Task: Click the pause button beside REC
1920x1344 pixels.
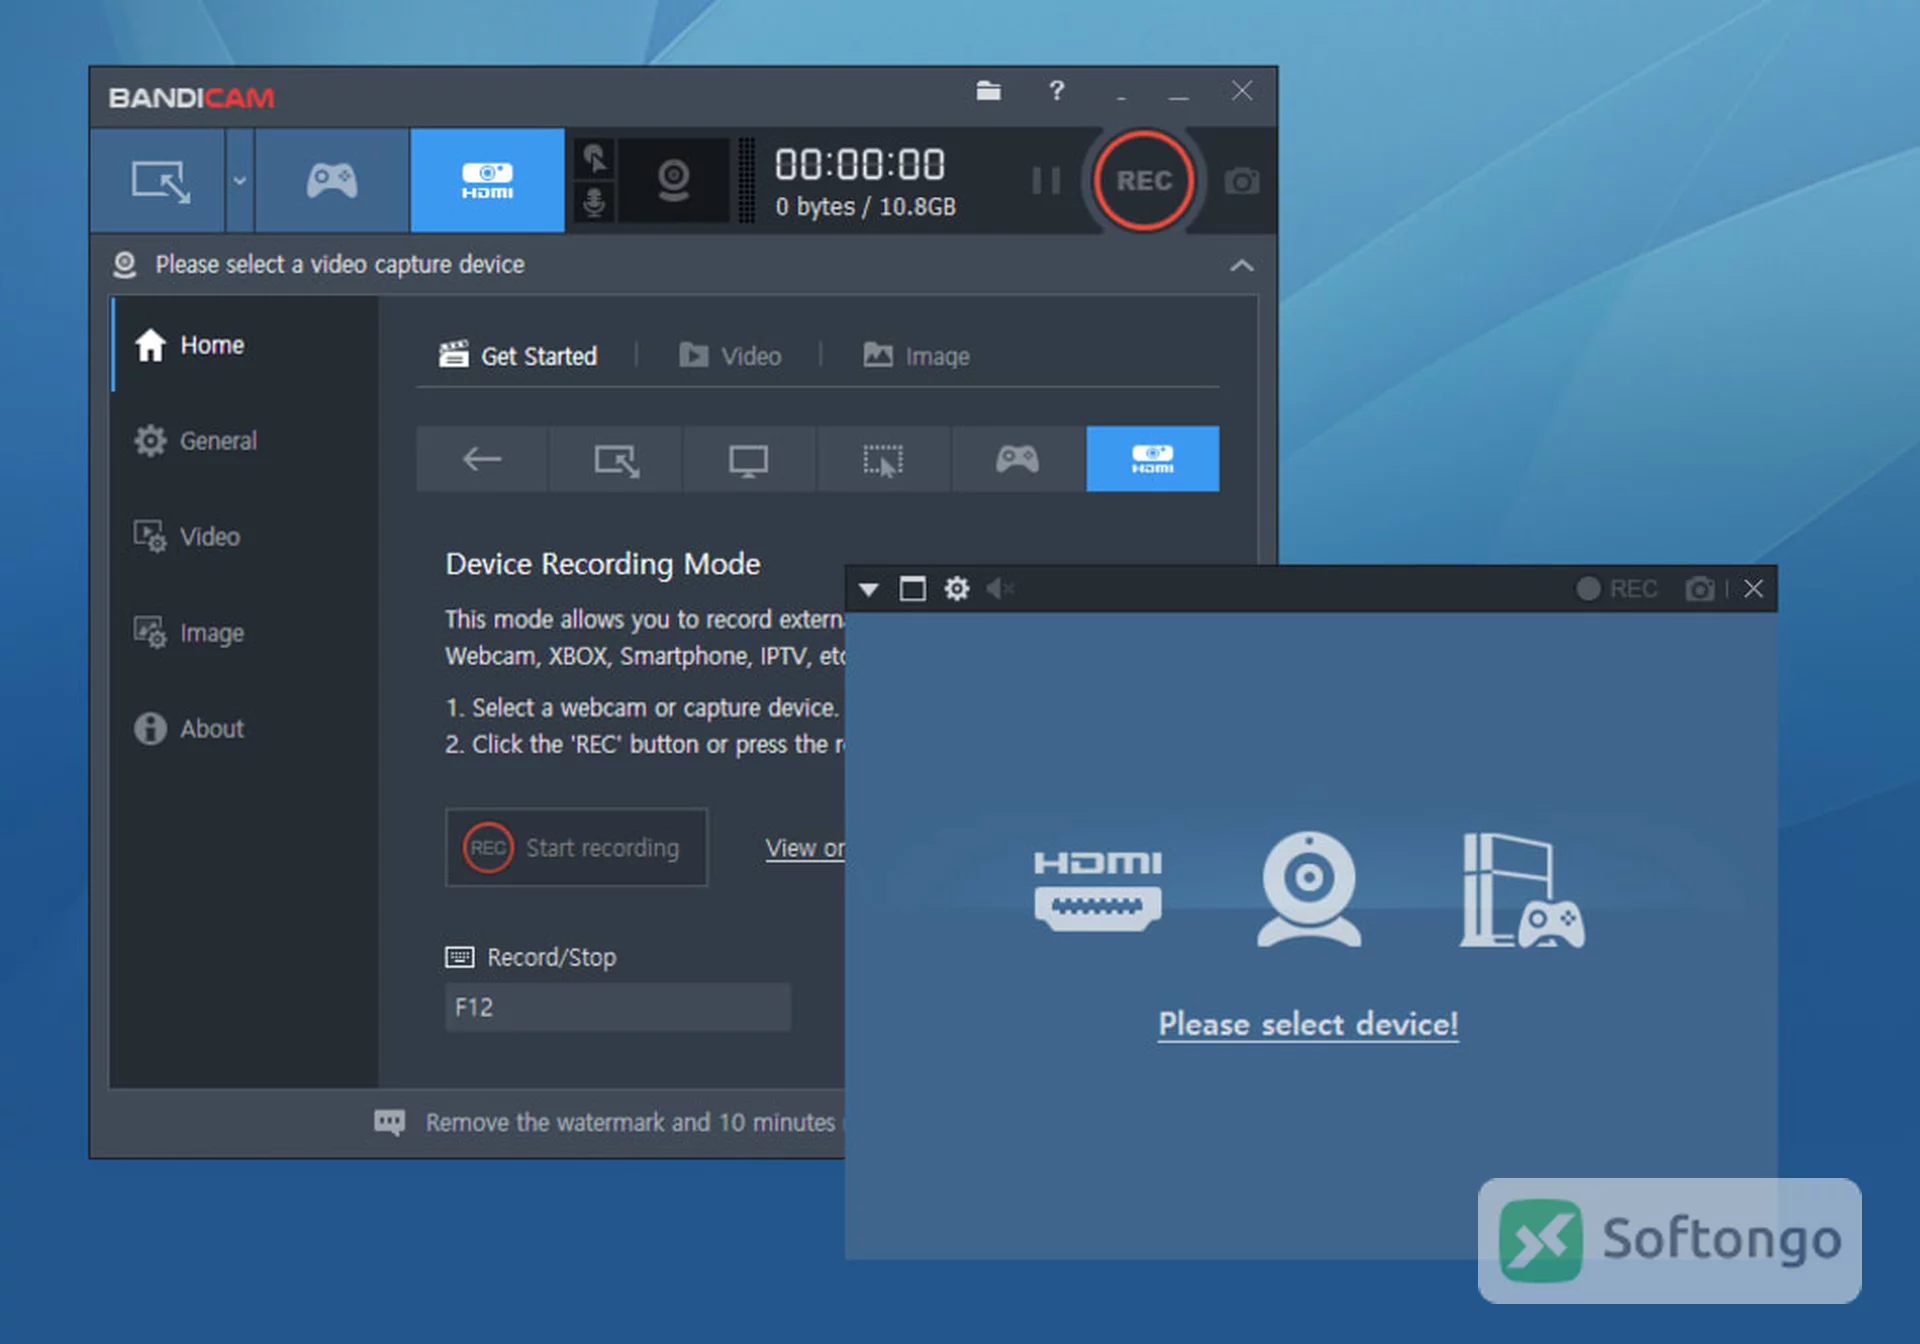Action: click(1046, 181)
